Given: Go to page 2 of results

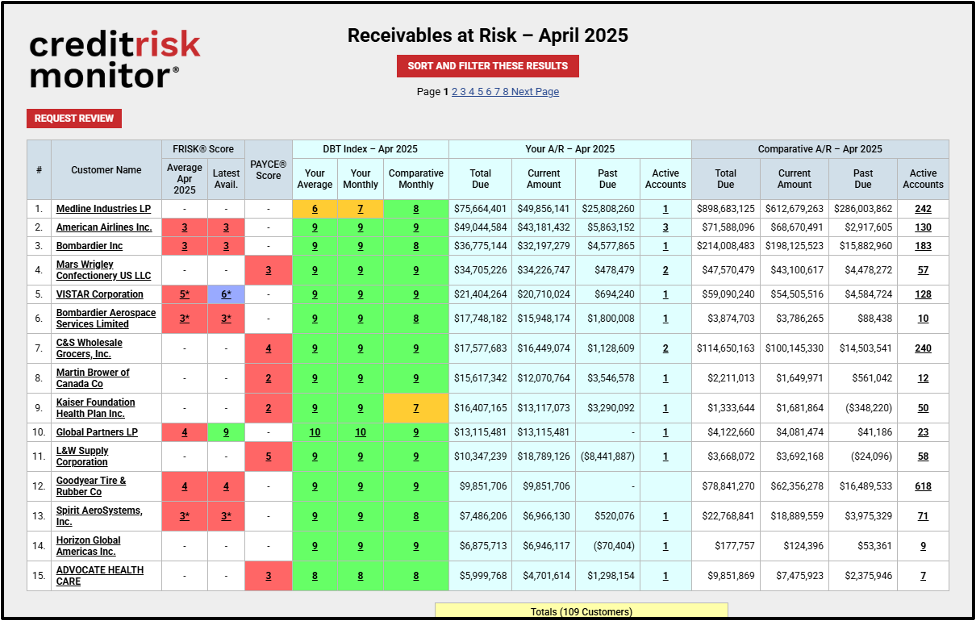Looking at the screenshot, I should pos(454,92).
